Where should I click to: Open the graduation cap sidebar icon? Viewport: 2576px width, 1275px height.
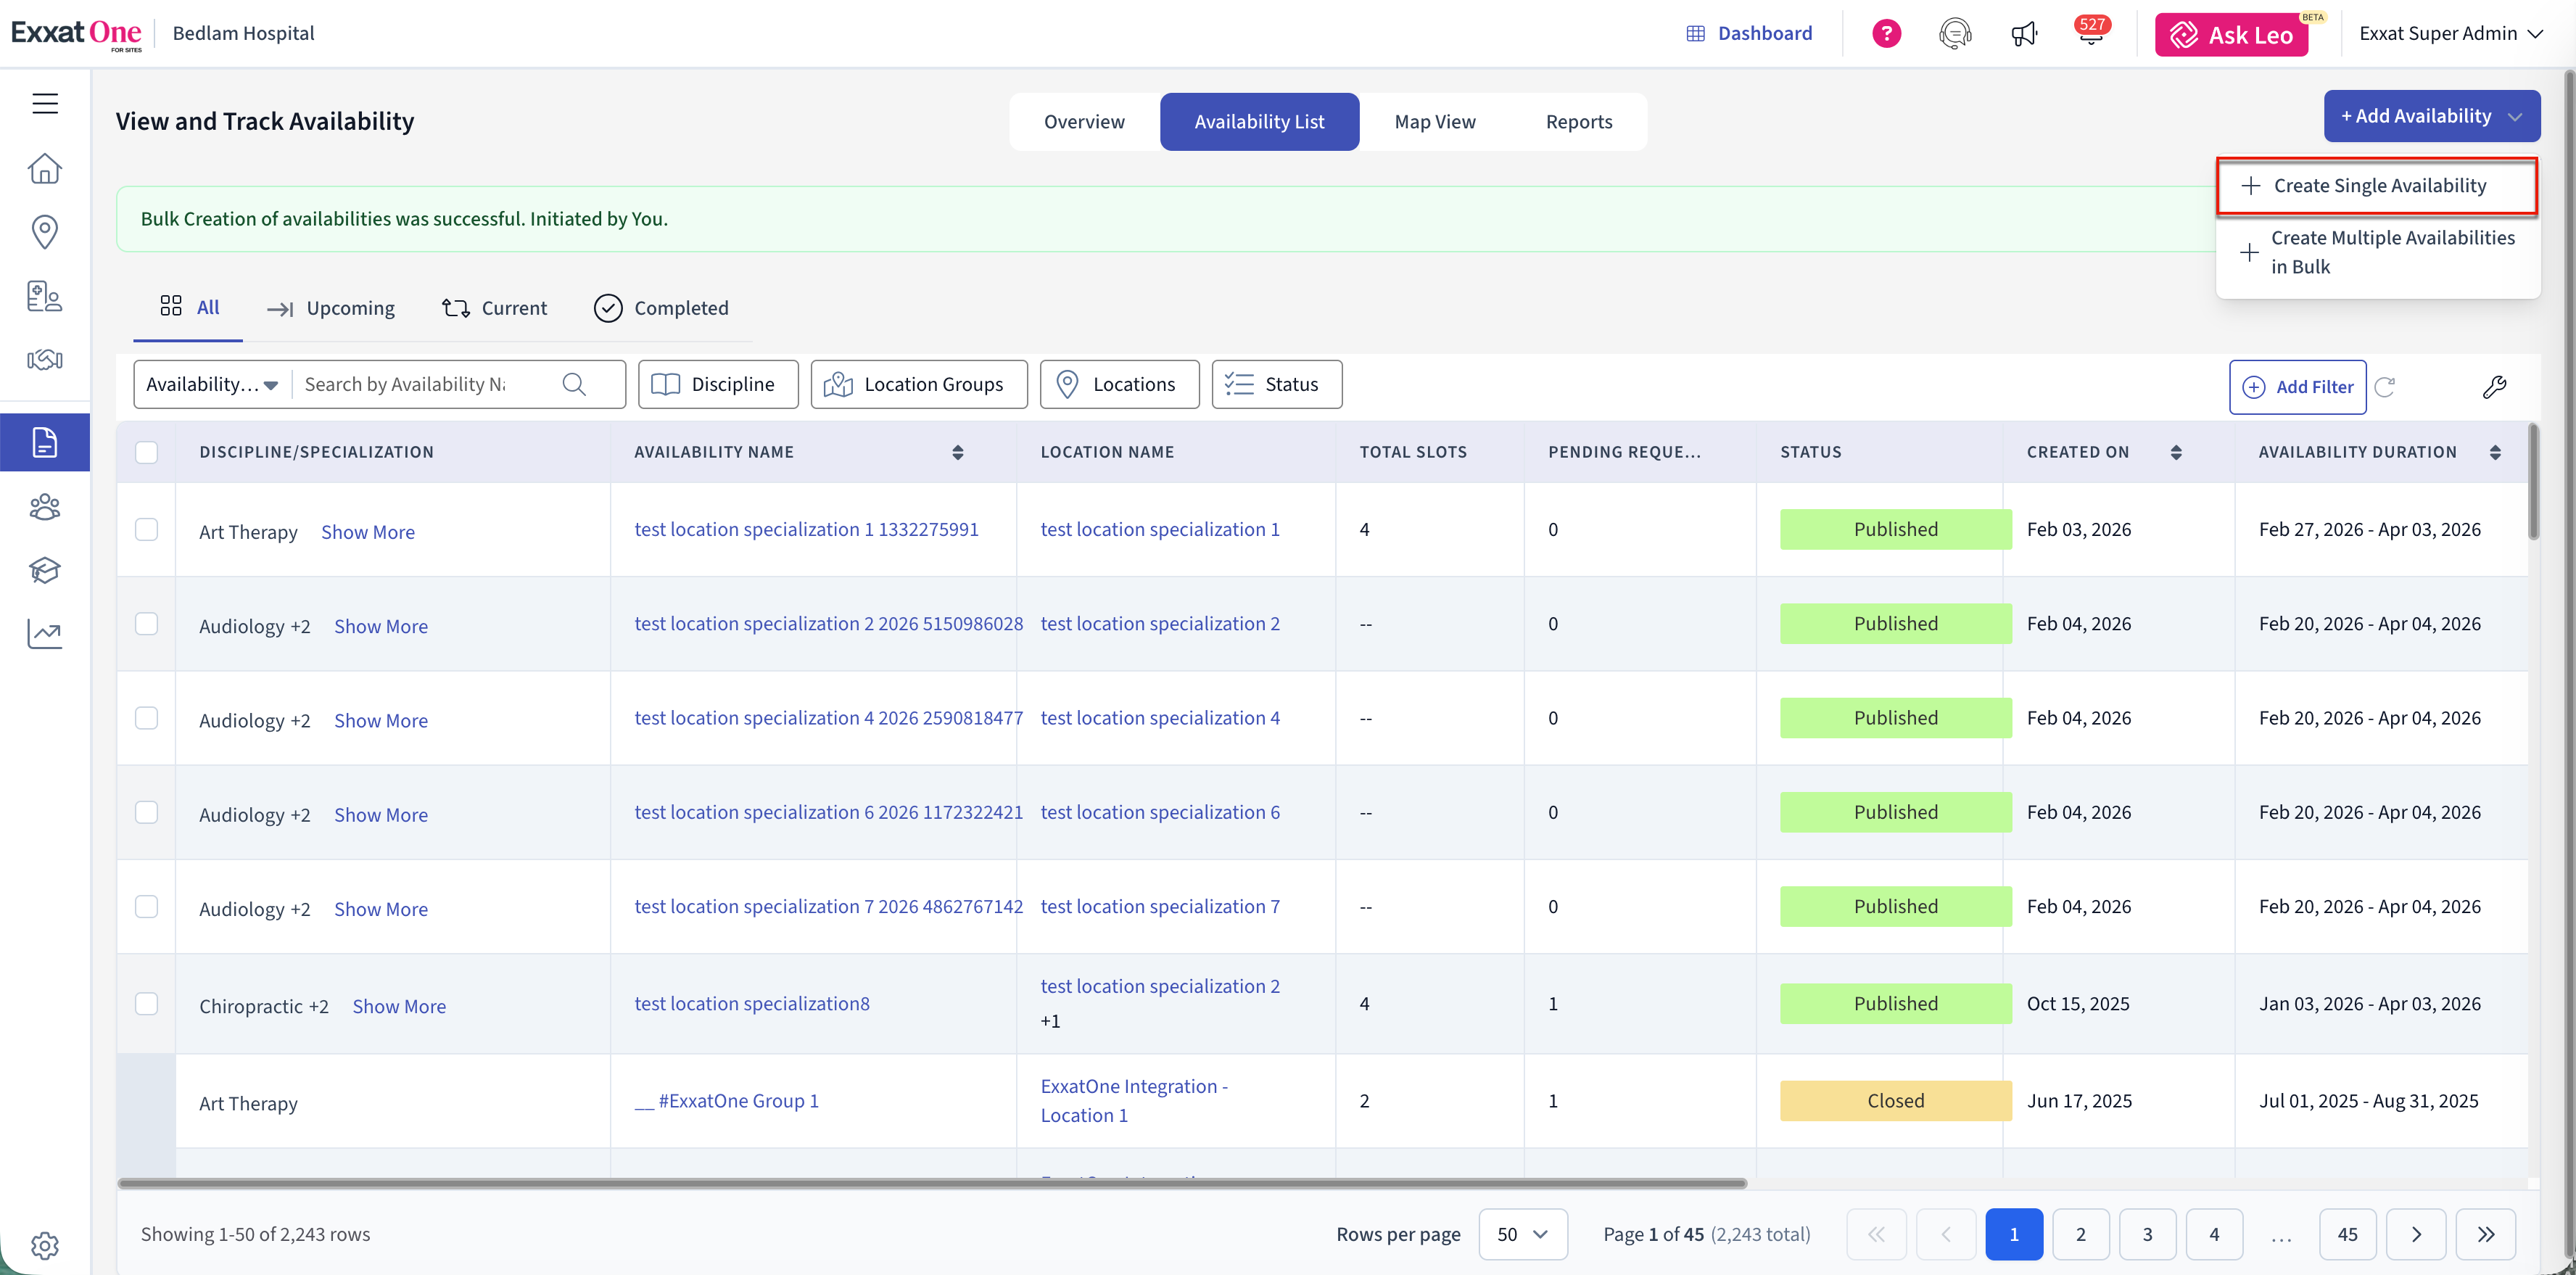pos(45,570)
